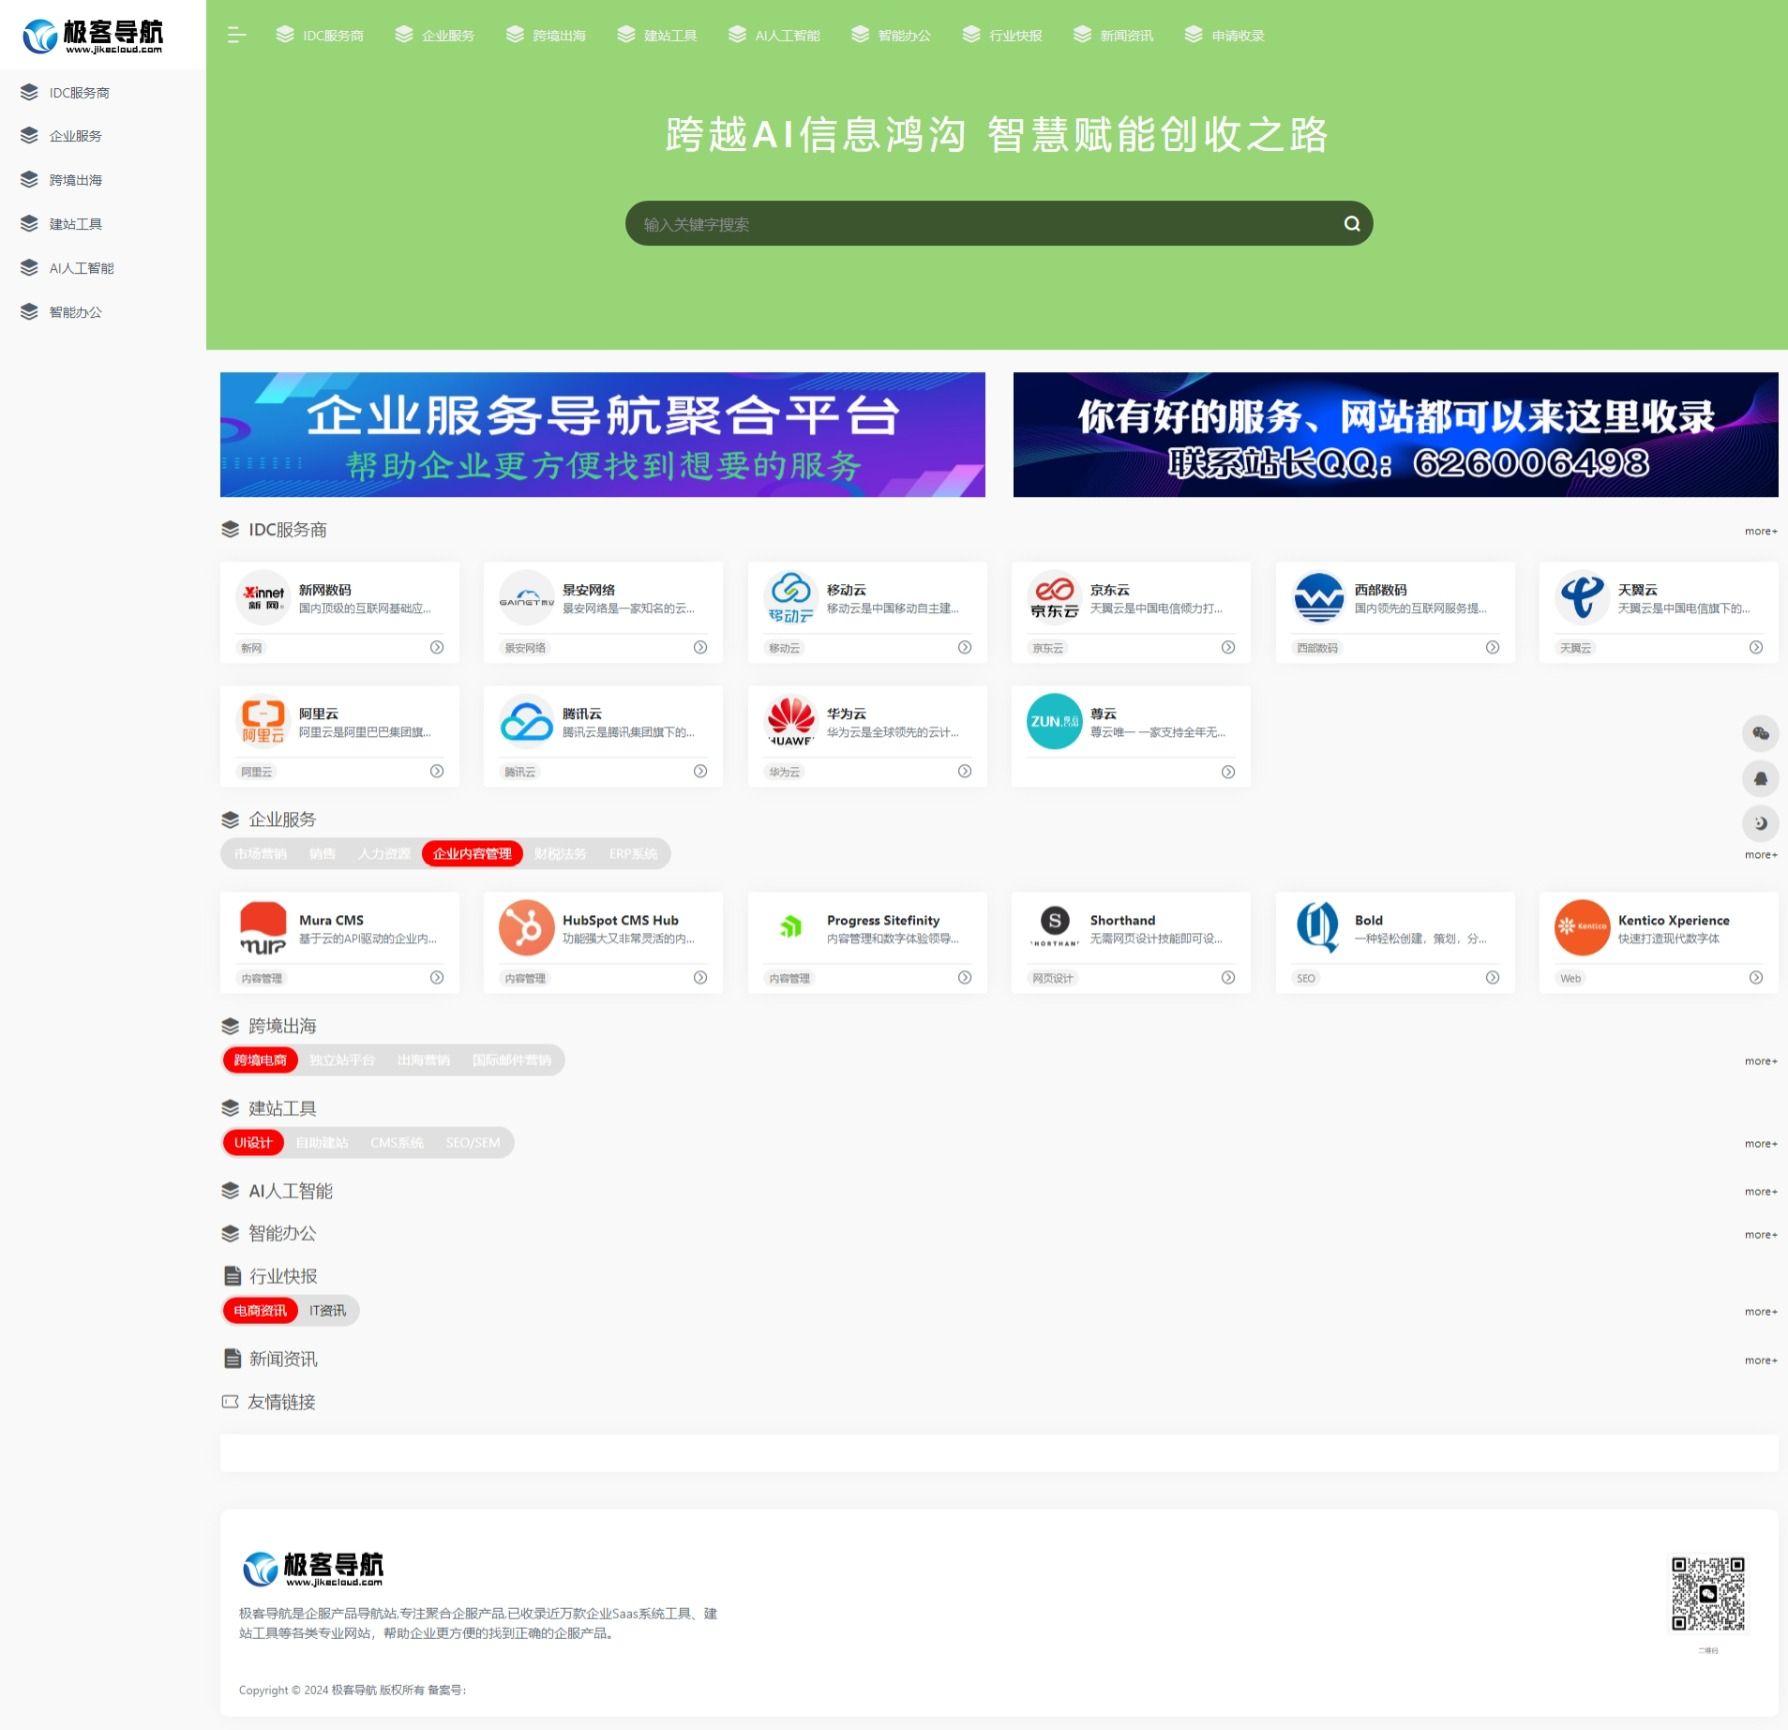Open 行业快报 in the top navigation
Screen dimensions: 1788x1730
(x=1002, y=35)
